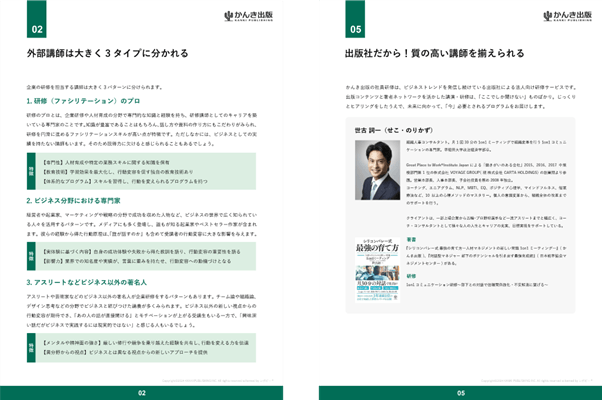
Task: Click the green footer bar showing 02
Action: (x=142, y=393)
